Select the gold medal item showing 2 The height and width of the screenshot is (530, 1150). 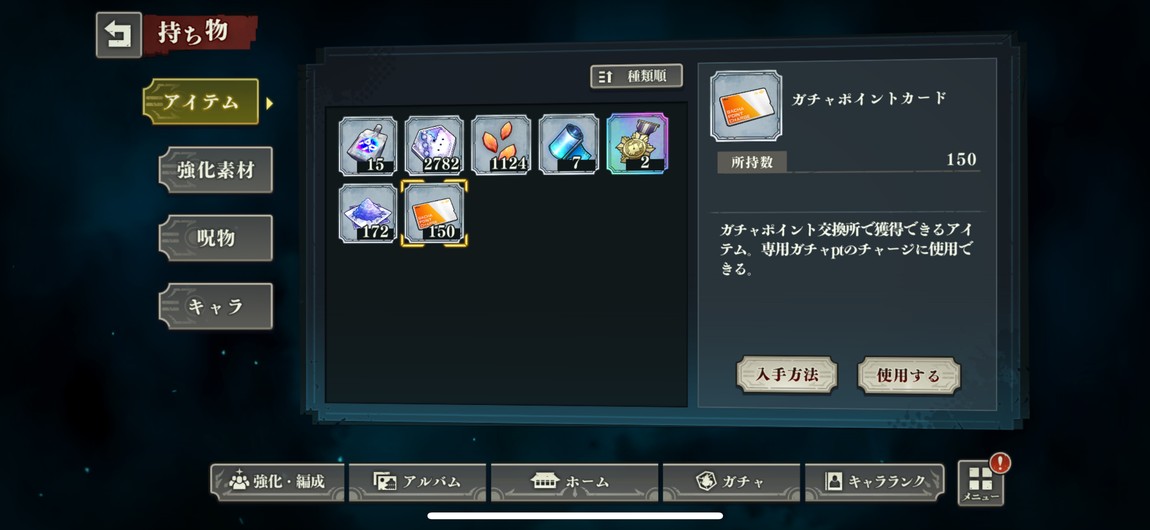click(637, 144)
